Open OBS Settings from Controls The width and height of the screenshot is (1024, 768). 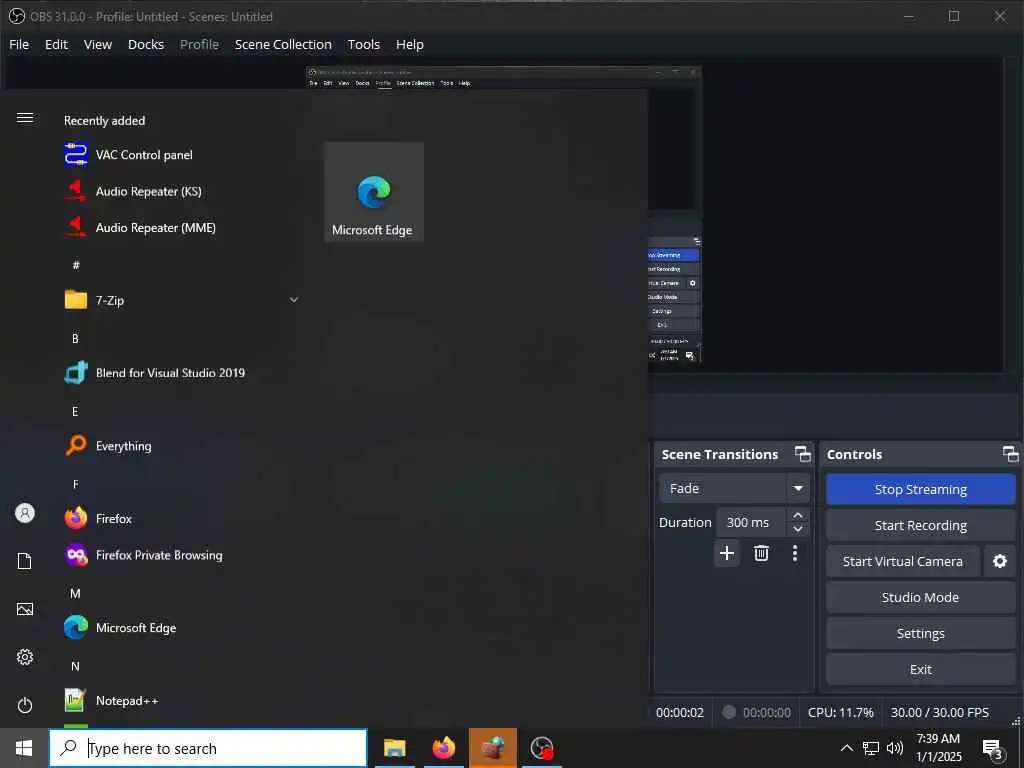(x=921, y=633)
